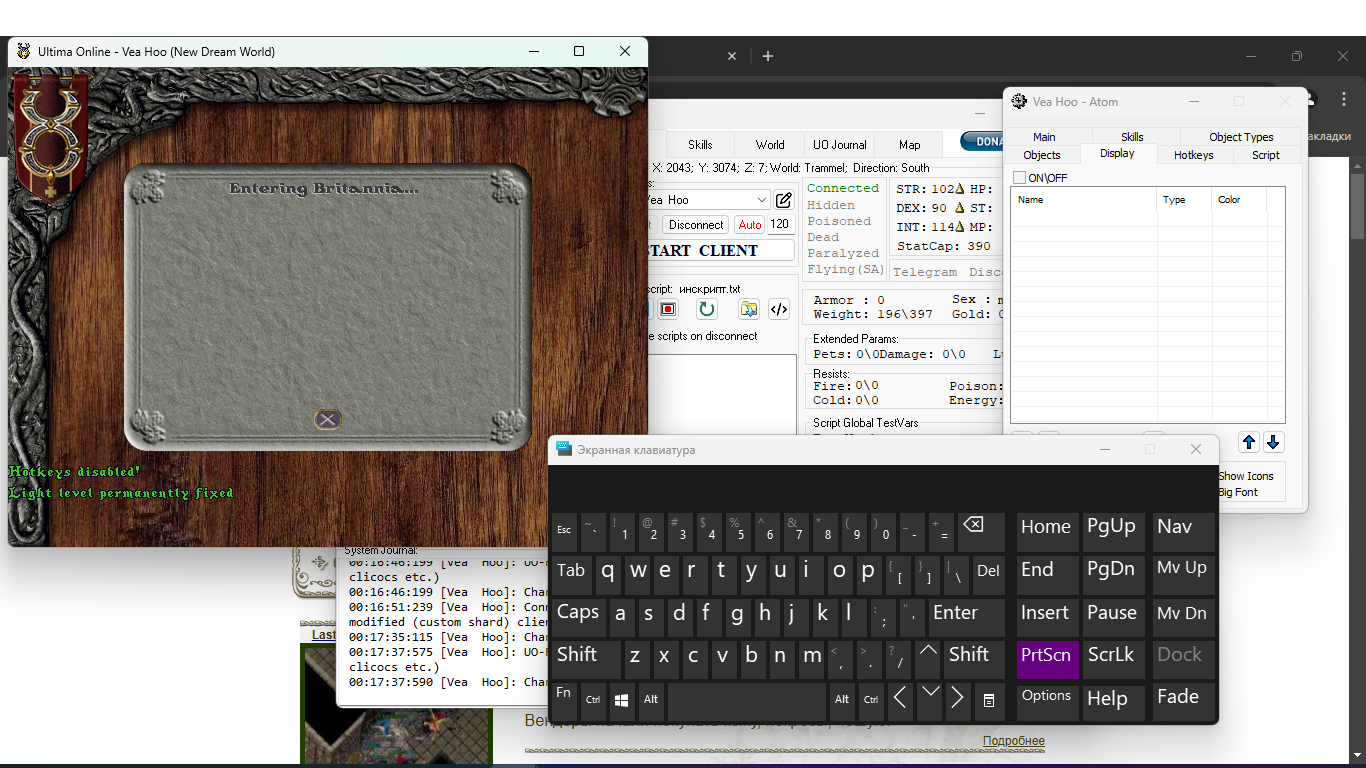Screen dimensions: 1366x768
Task: Click the PrtScn key on keyboard
Action: pyautogui.click(x=1048, y=658)
